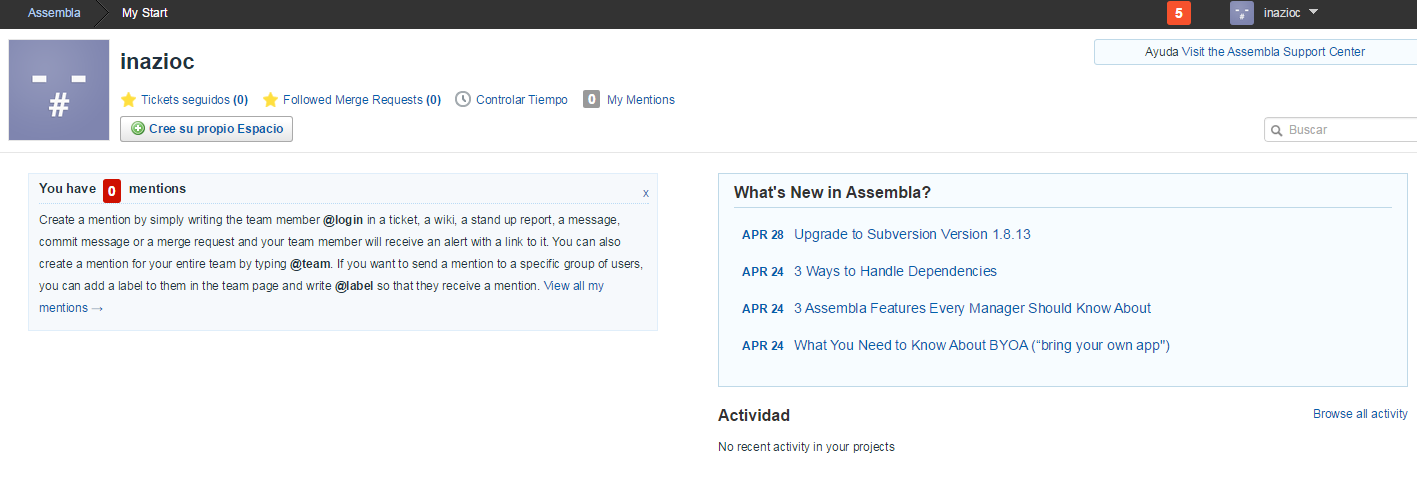Screen dimensions: 1417x488
Task: Select the My Start breadcrumb tab
Action: point(145,14)
